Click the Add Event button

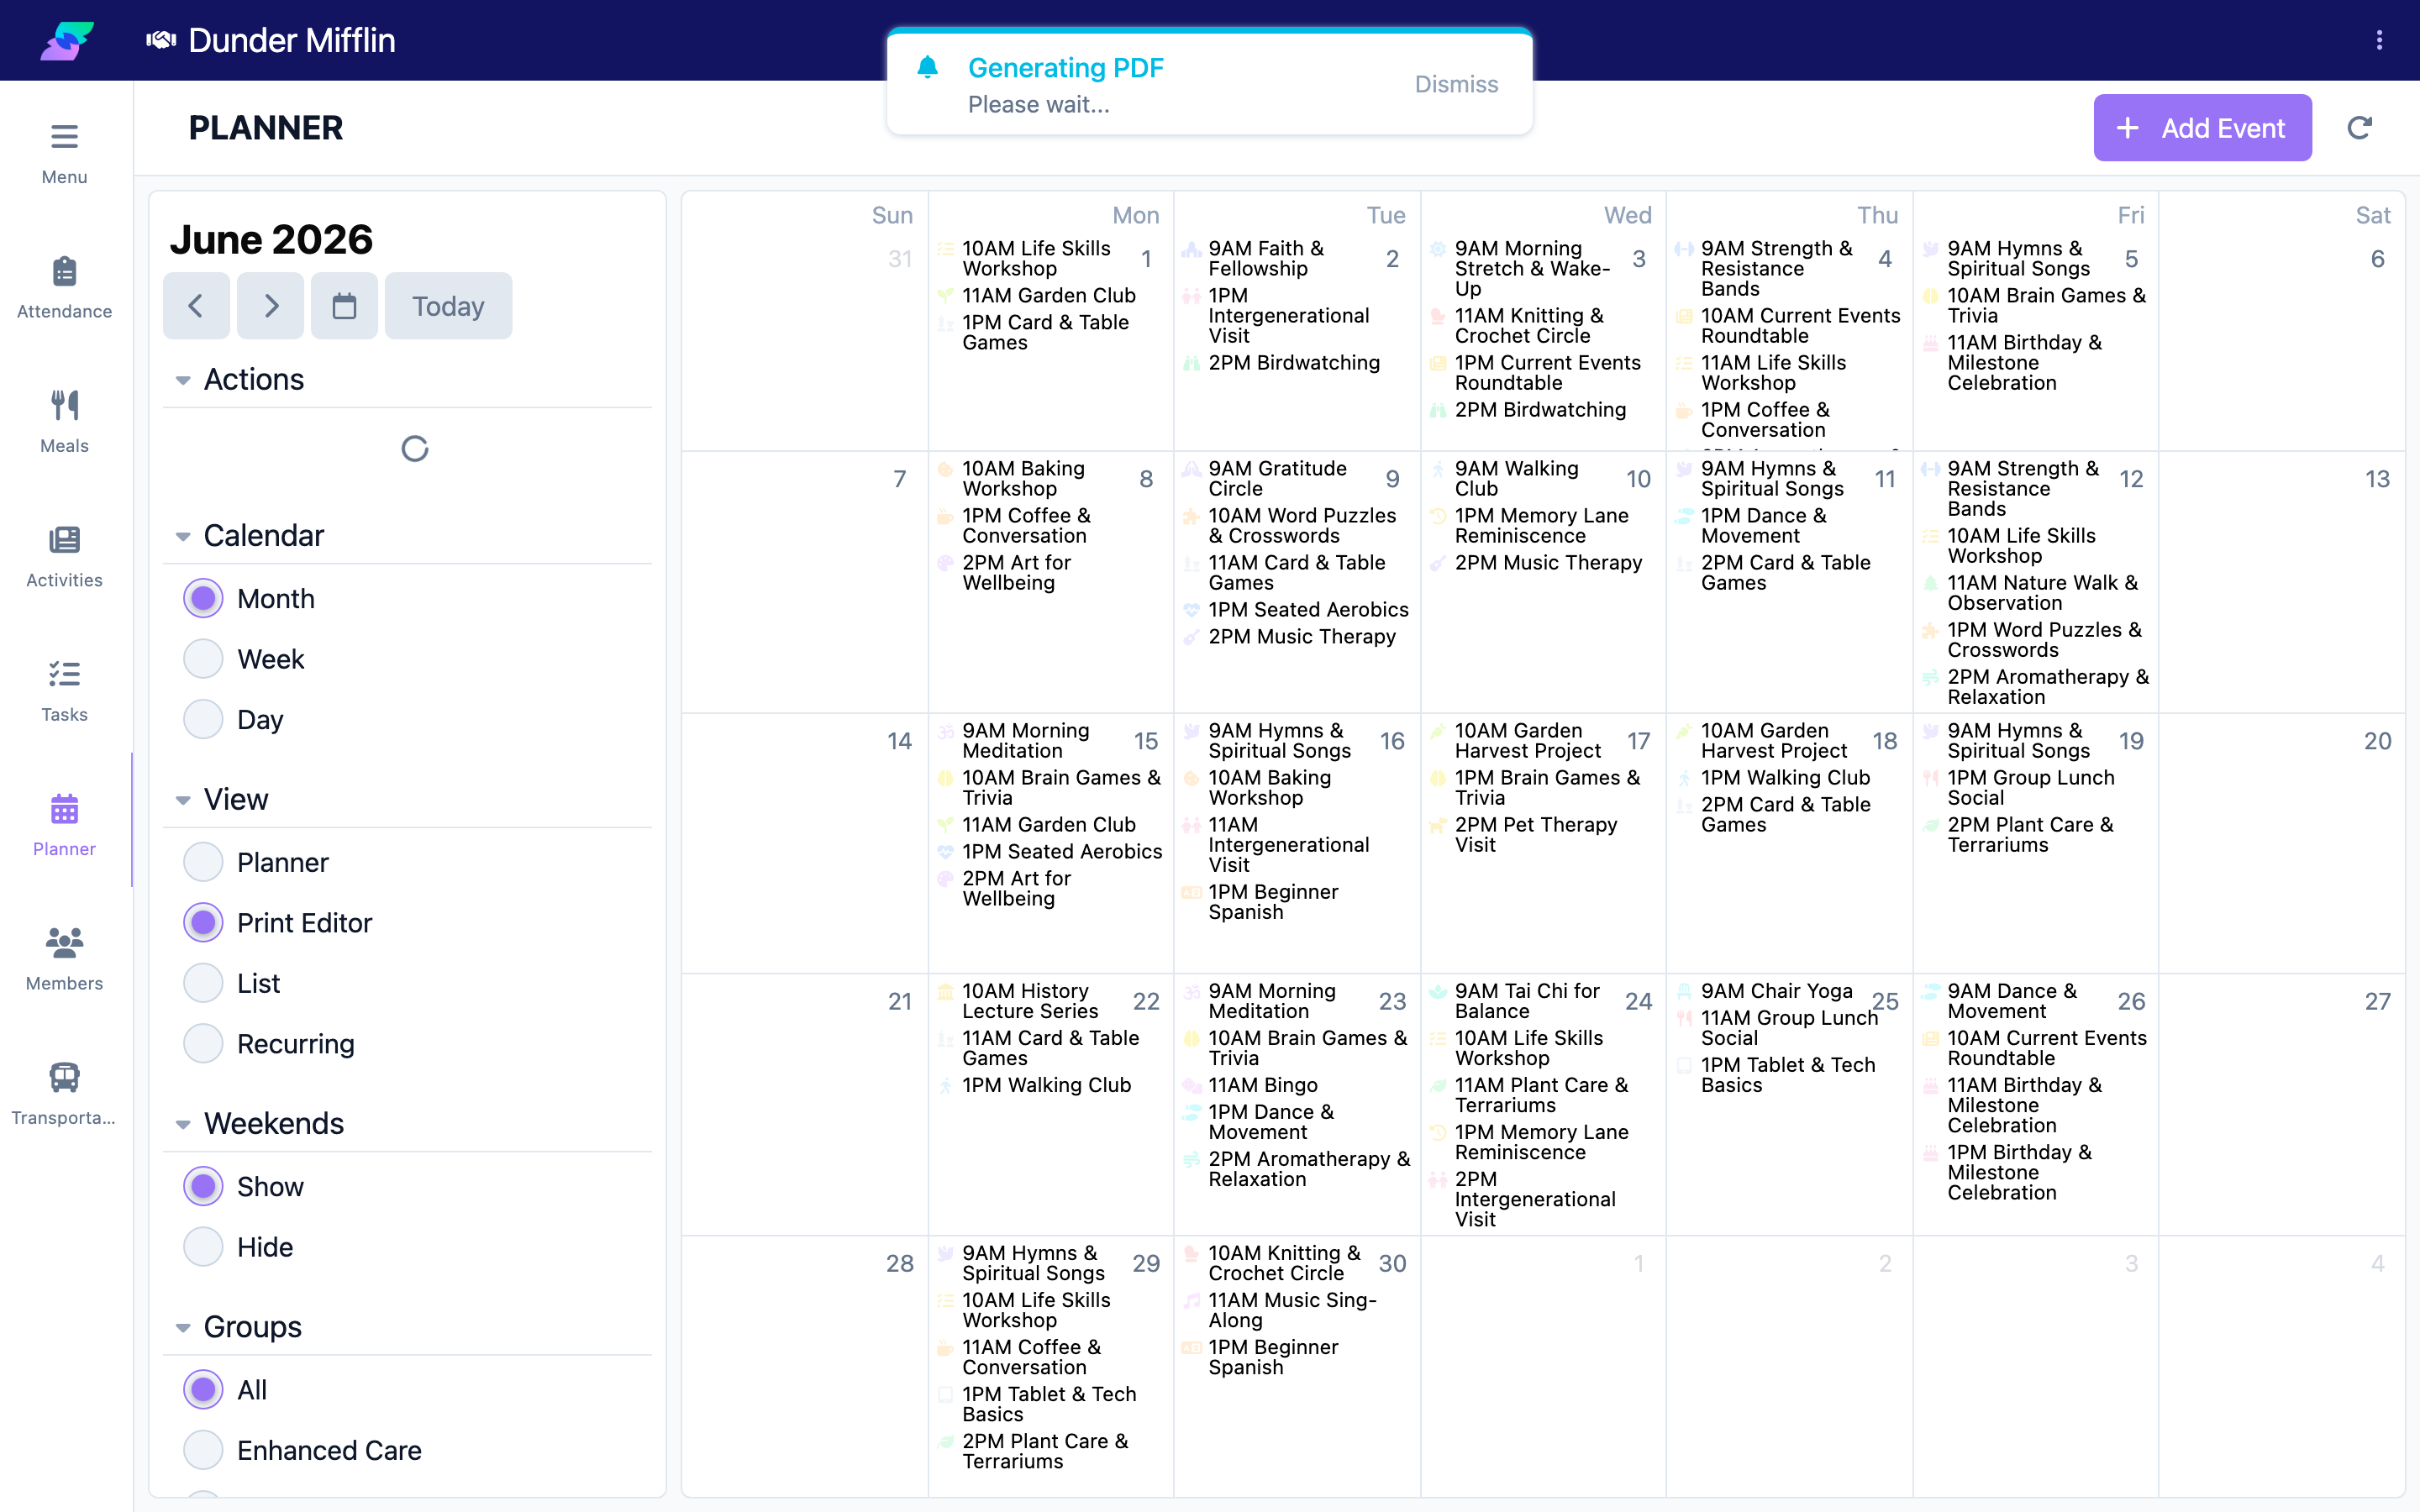click(2202, 128)
